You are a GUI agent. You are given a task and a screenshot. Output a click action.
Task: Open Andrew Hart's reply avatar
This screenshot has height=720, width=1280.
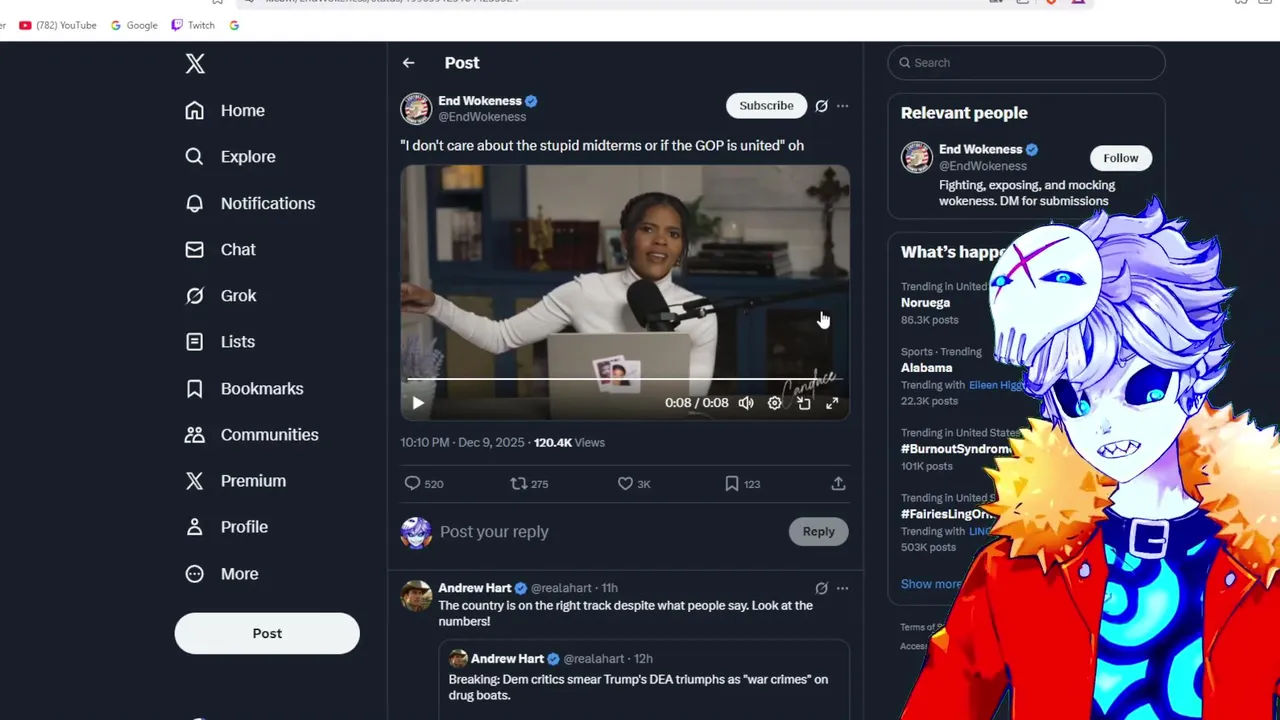[x=416, y=596]
